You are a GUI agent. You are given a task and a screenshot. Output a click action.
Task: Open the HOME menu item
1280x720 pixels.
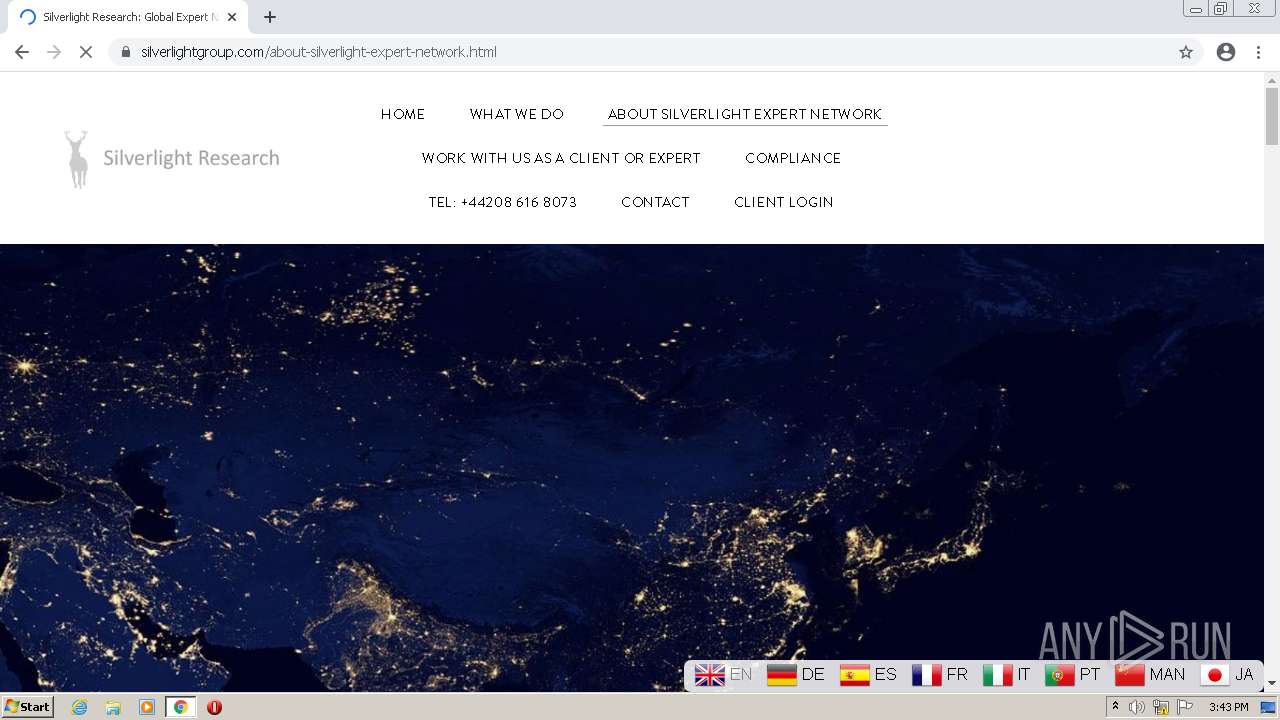pos(403,114)
